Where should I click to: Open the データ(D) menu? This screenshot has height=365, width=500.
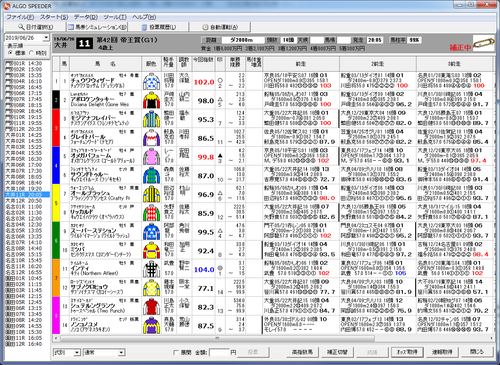[x=86, y=17]
